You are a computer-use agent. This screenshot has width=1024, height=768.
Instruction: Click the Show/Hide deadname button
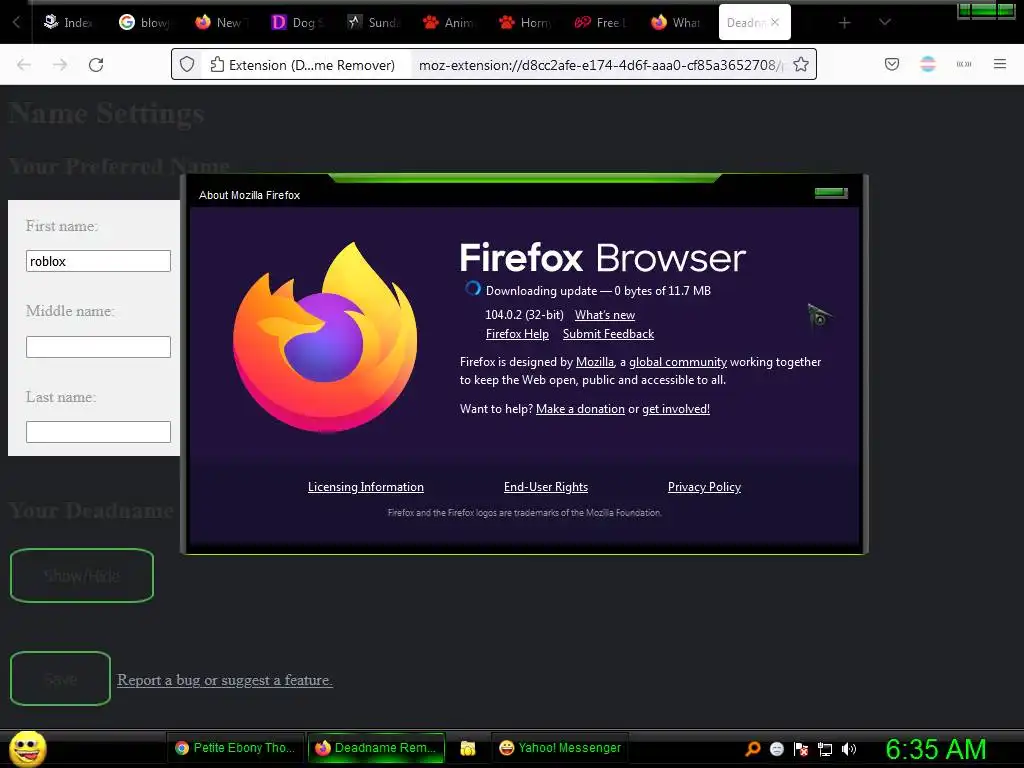82,575
